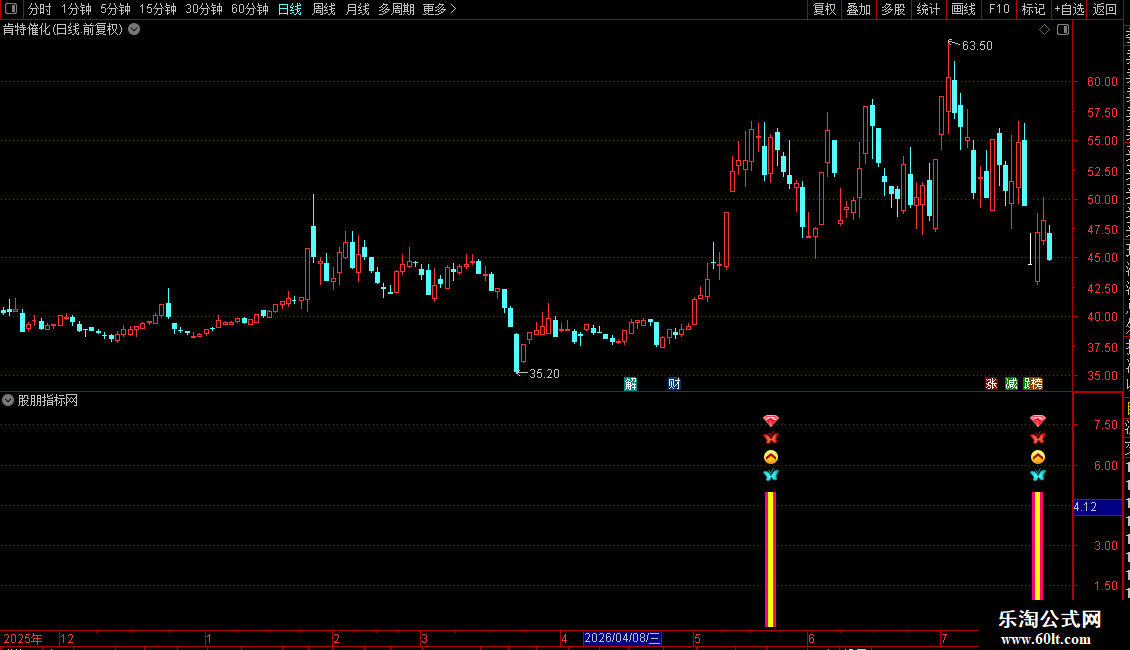Open the dropdown next to 肯特催化 title
The height and width of the screenshot is (650, 1130).
pyautogui.click(x=134, y=30)
